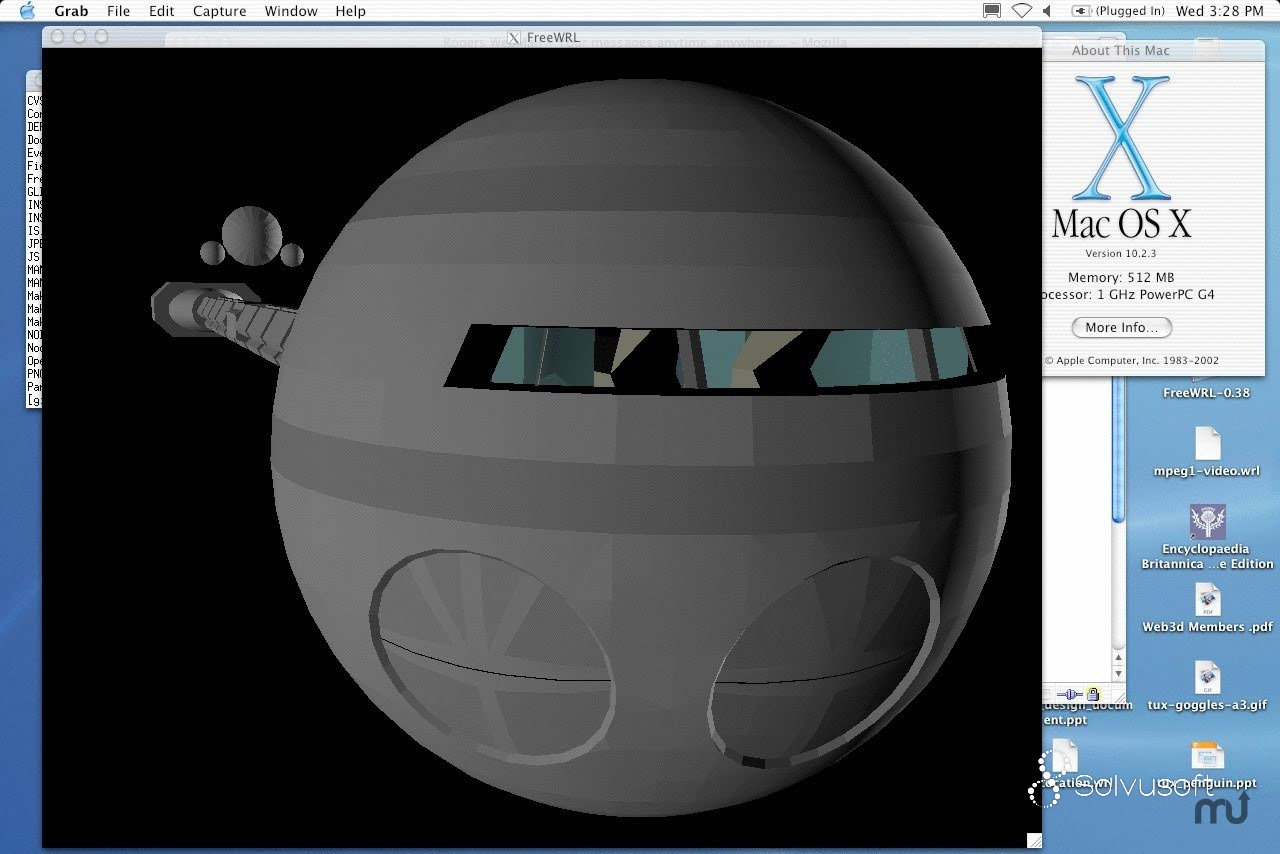Select the mpeg1-video.wrl file icon
Screen dimensions: 1280x854
pyautogui.click(x=1207, y=443)
